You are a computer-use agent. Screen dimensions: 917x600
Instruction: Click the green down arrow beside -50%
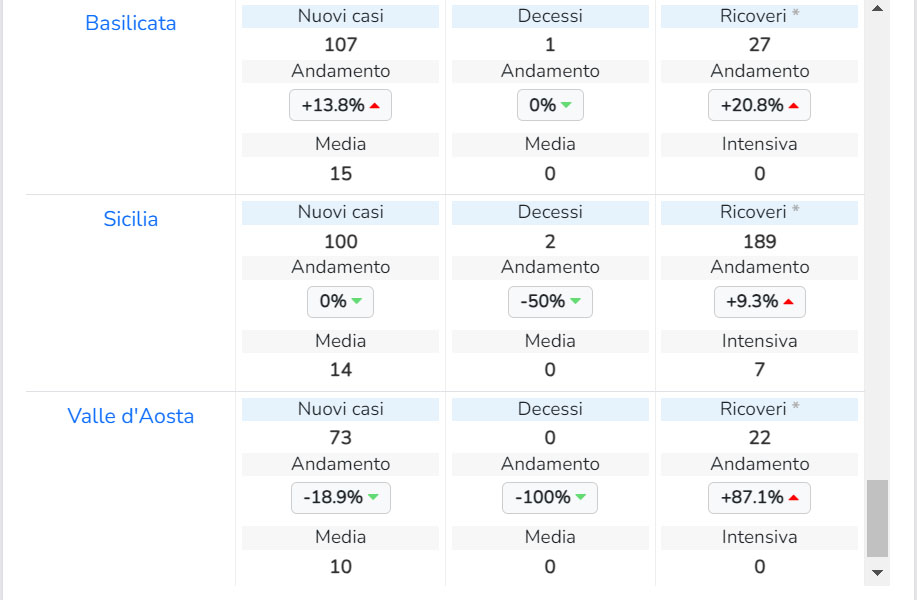click(x=575, y=302)
